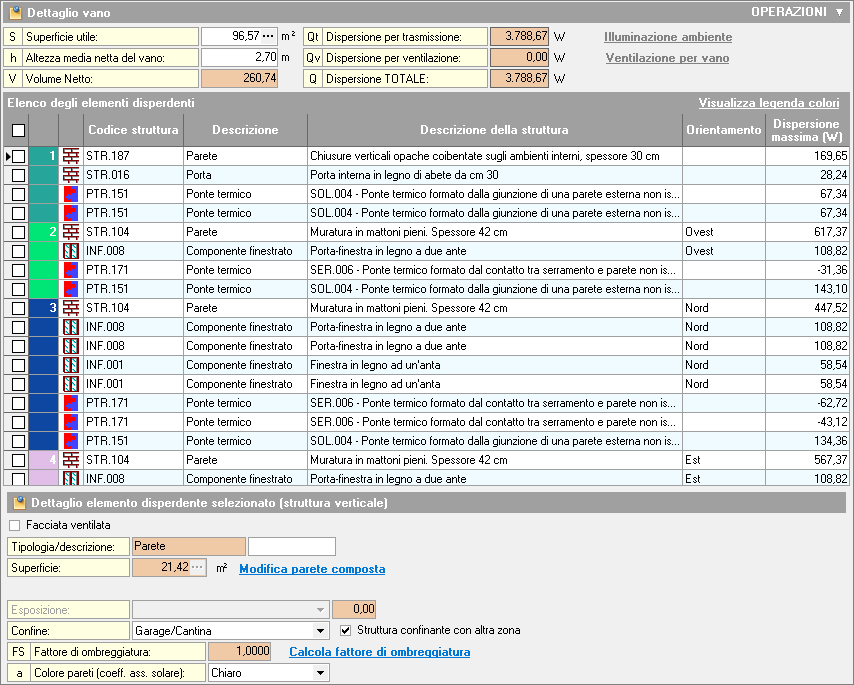Uncheck Struttura confinante con altra zona

coord(346,631)
